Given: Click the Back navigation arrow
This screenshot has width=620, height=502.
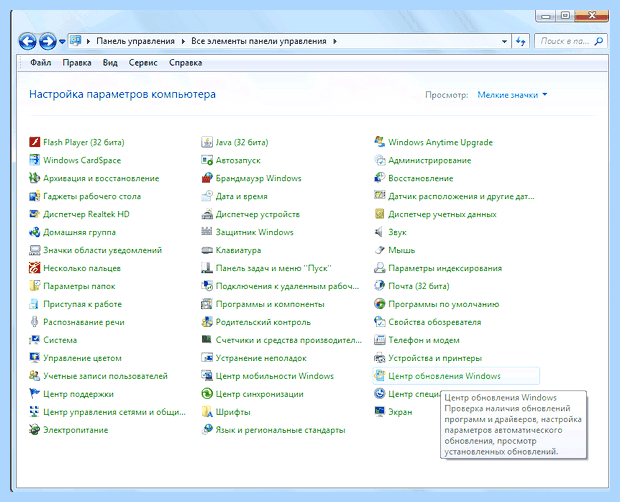Looking at the screenshot, I should point(27,41).
